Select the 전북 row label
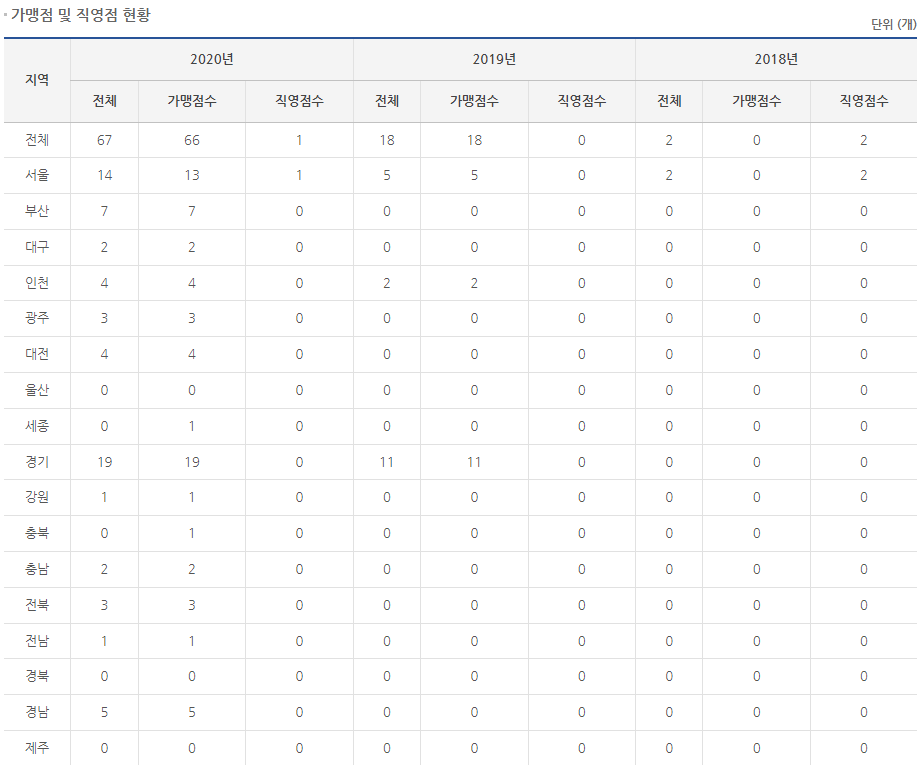This screenshot has height=765, width=922. (37, 604)
